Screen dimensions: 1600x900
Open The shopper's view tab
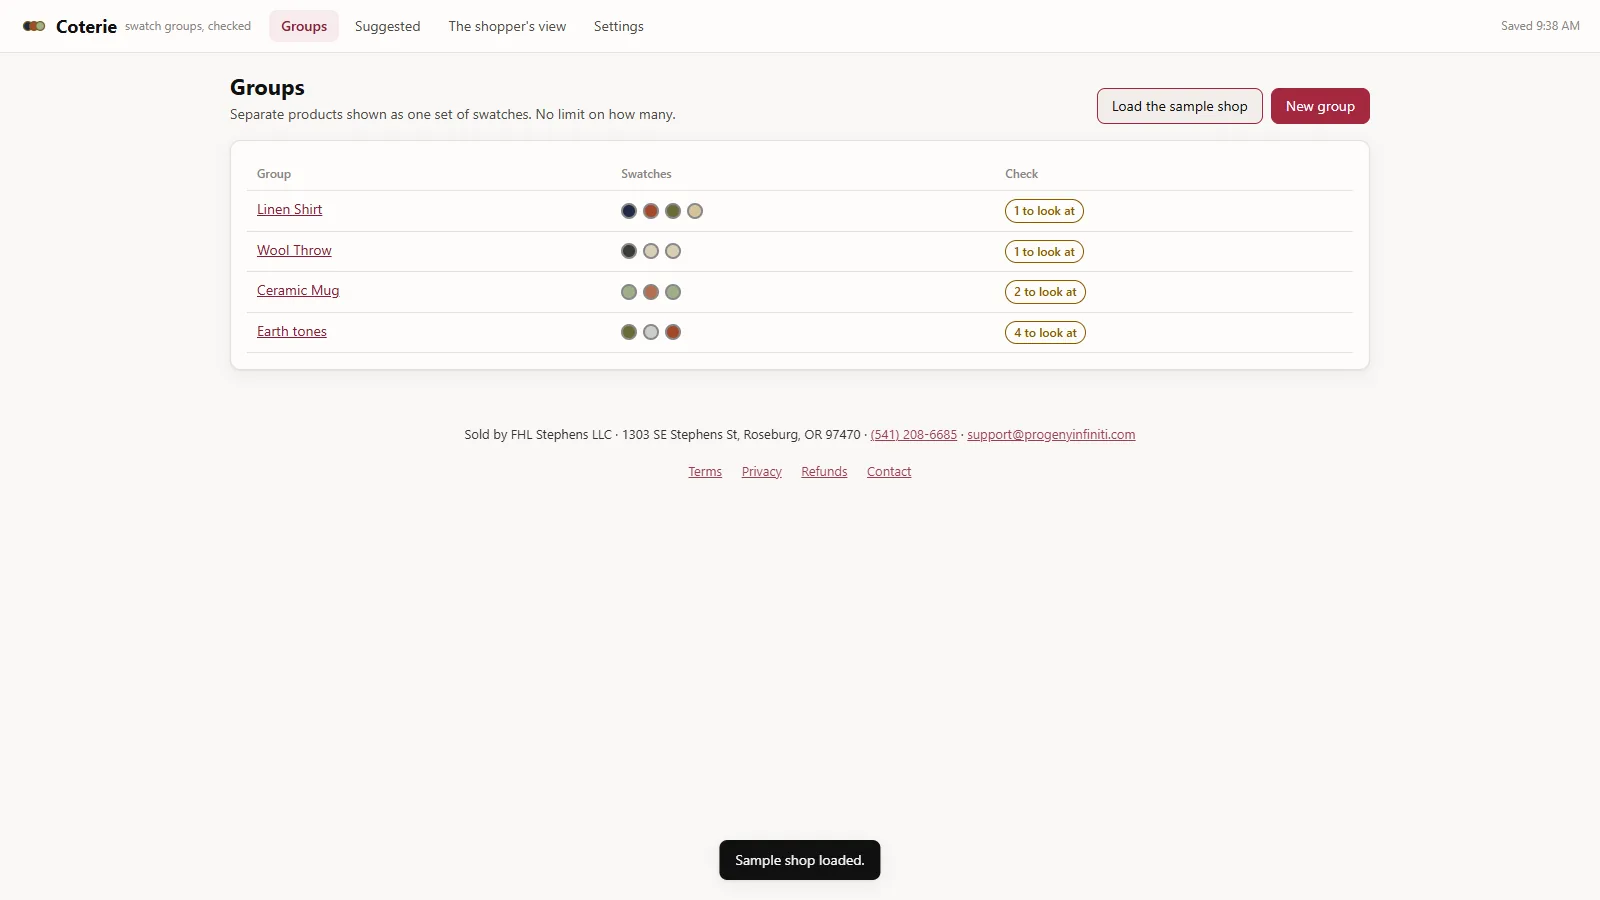[507, 26]
